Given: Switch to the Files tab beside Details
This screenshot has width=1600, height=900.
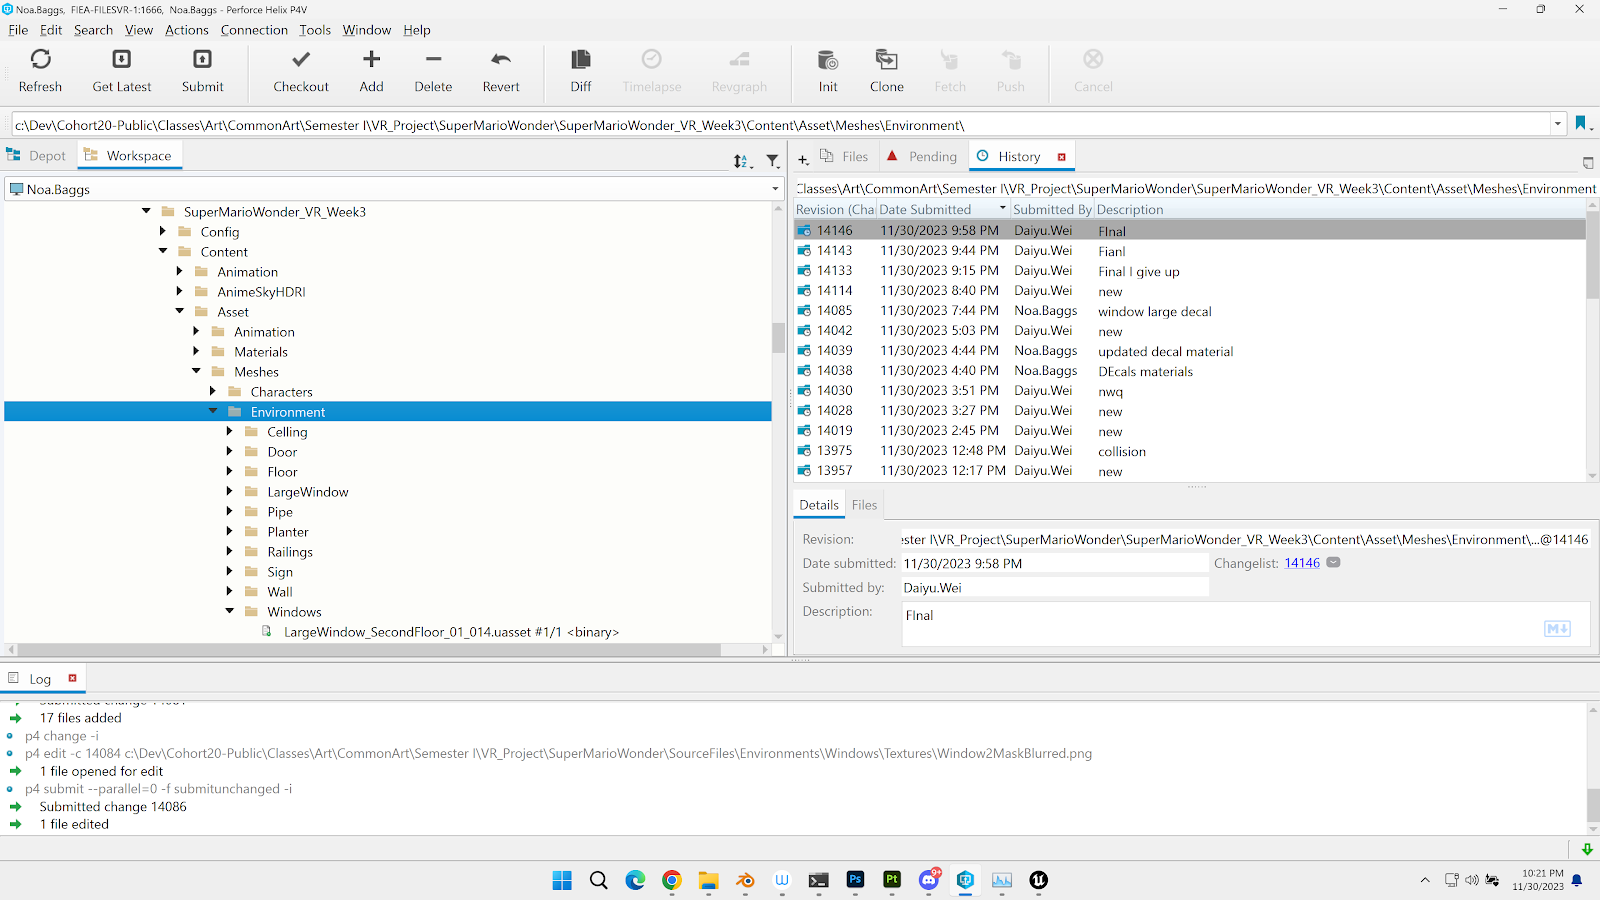Looking at the screenshot, I should click(x=864, y=505).
